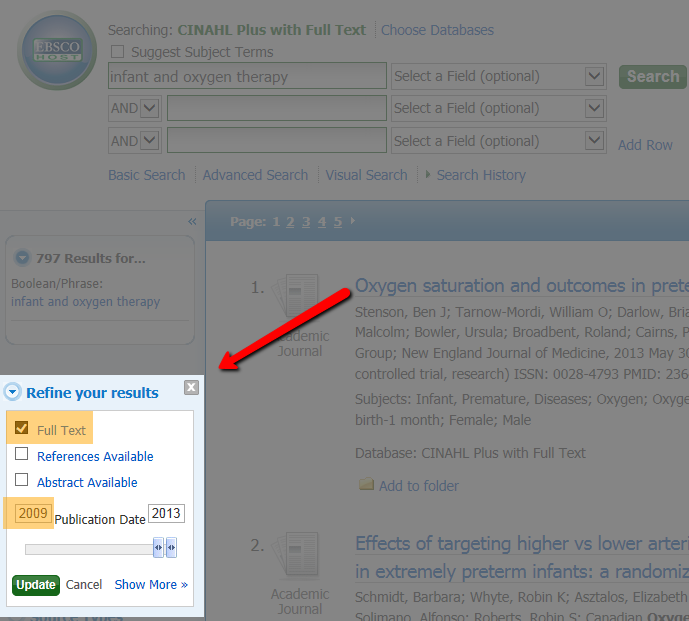Image resolution: width=689 pixels, height=621 pixels.
Task: Go to results page 5
Action: tap(337, 222)
